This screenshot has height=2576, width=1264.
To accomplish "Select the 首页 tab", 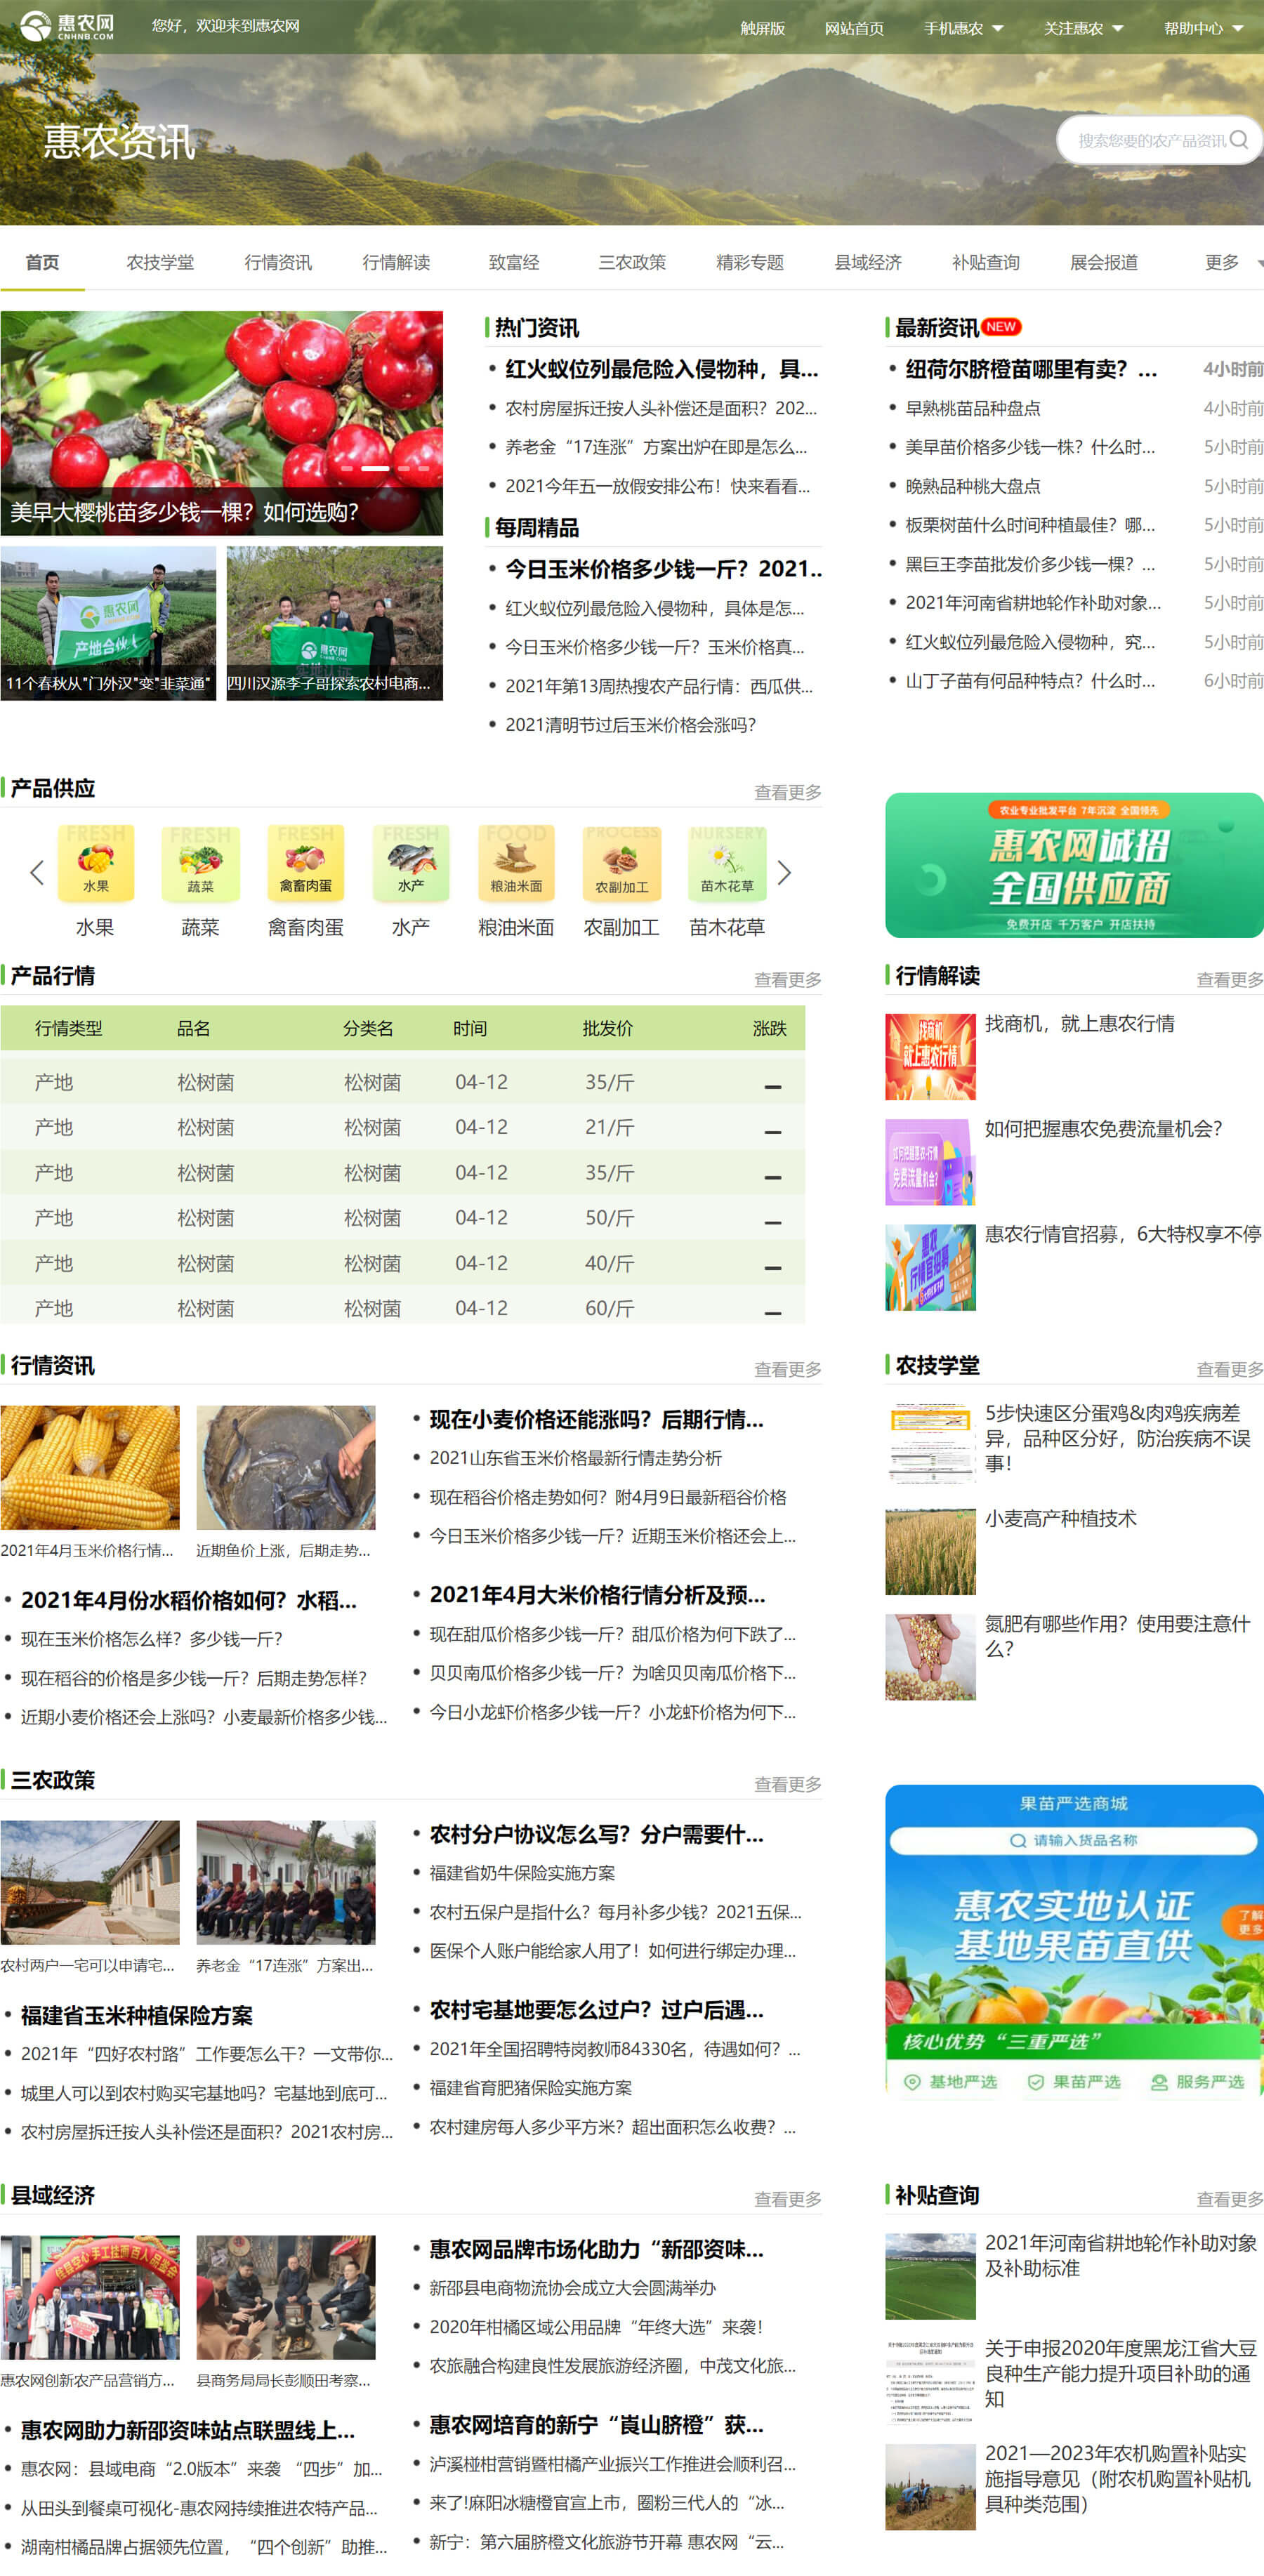I will [x=42, y=262].
